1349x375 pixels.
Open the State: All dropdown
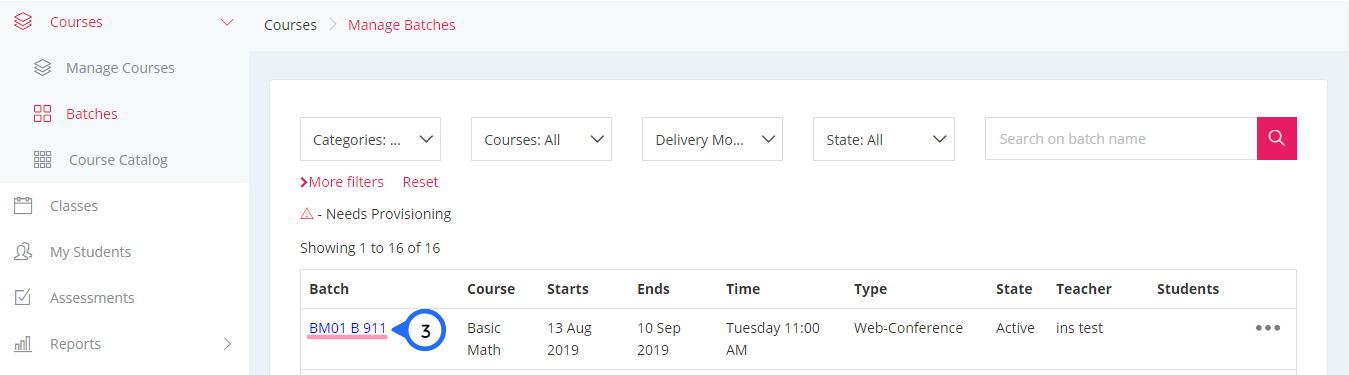point(884,139)
